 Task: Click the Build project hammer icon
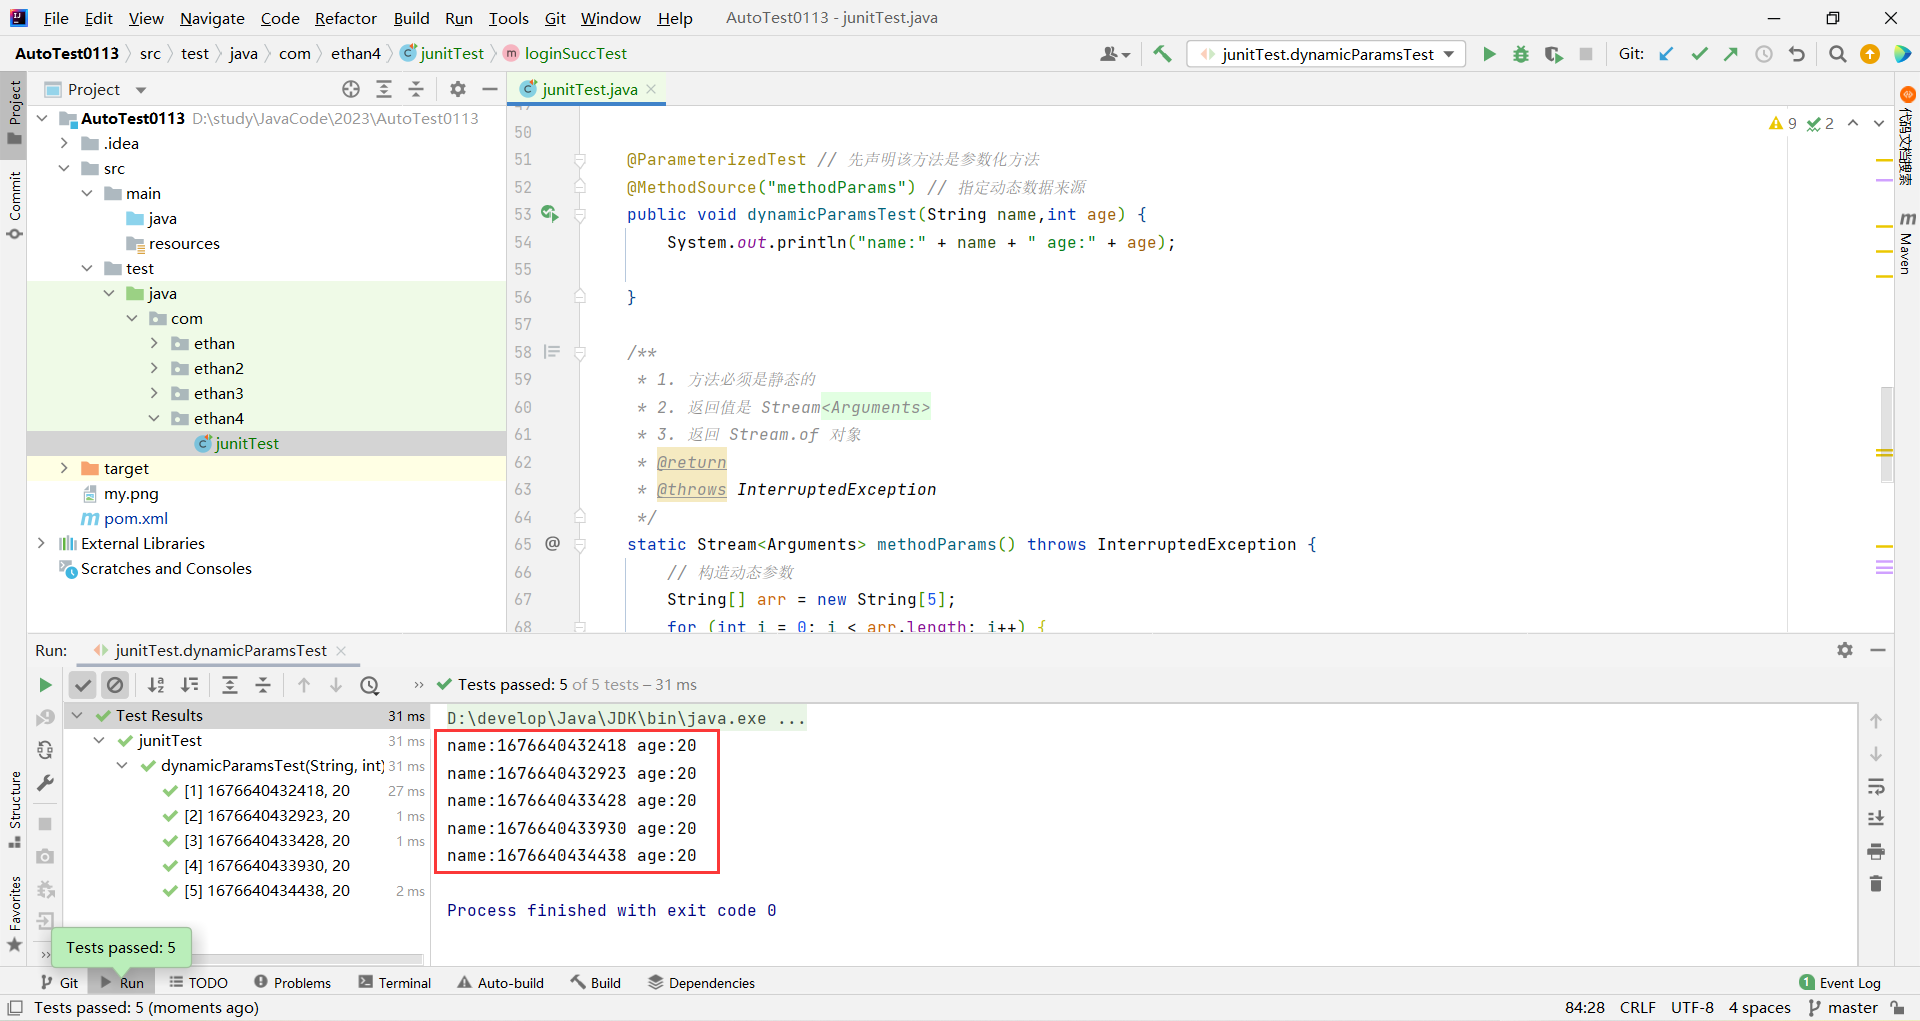pyautogui.click(x=1162, y=54)
